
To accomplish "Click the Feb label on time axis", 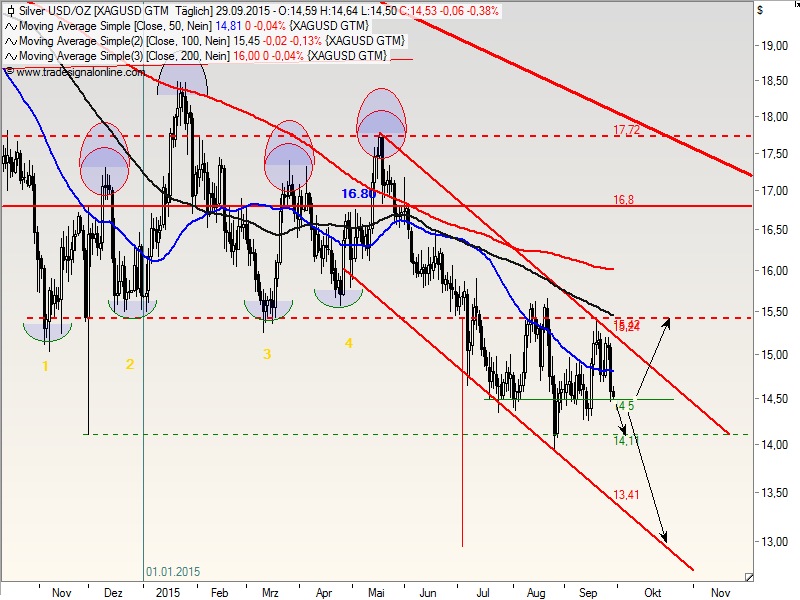I will (219, 593).
